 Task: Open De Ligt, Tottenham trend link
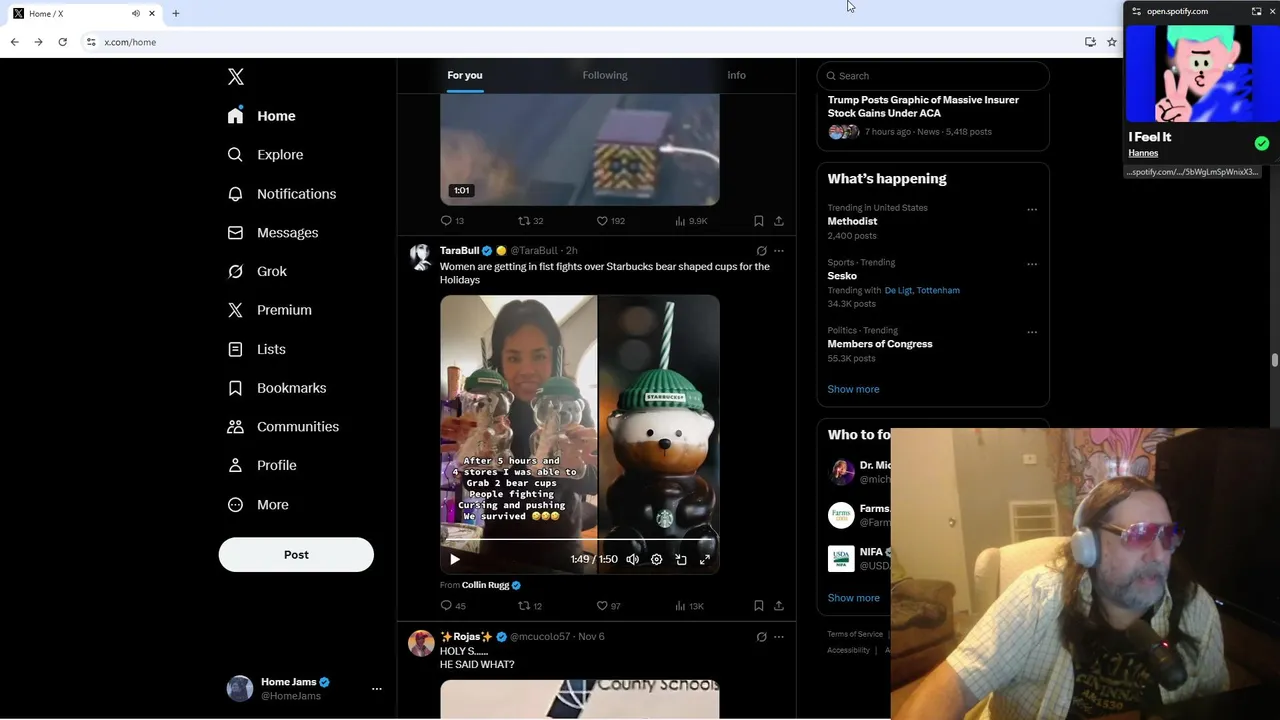tap(922, 291)
